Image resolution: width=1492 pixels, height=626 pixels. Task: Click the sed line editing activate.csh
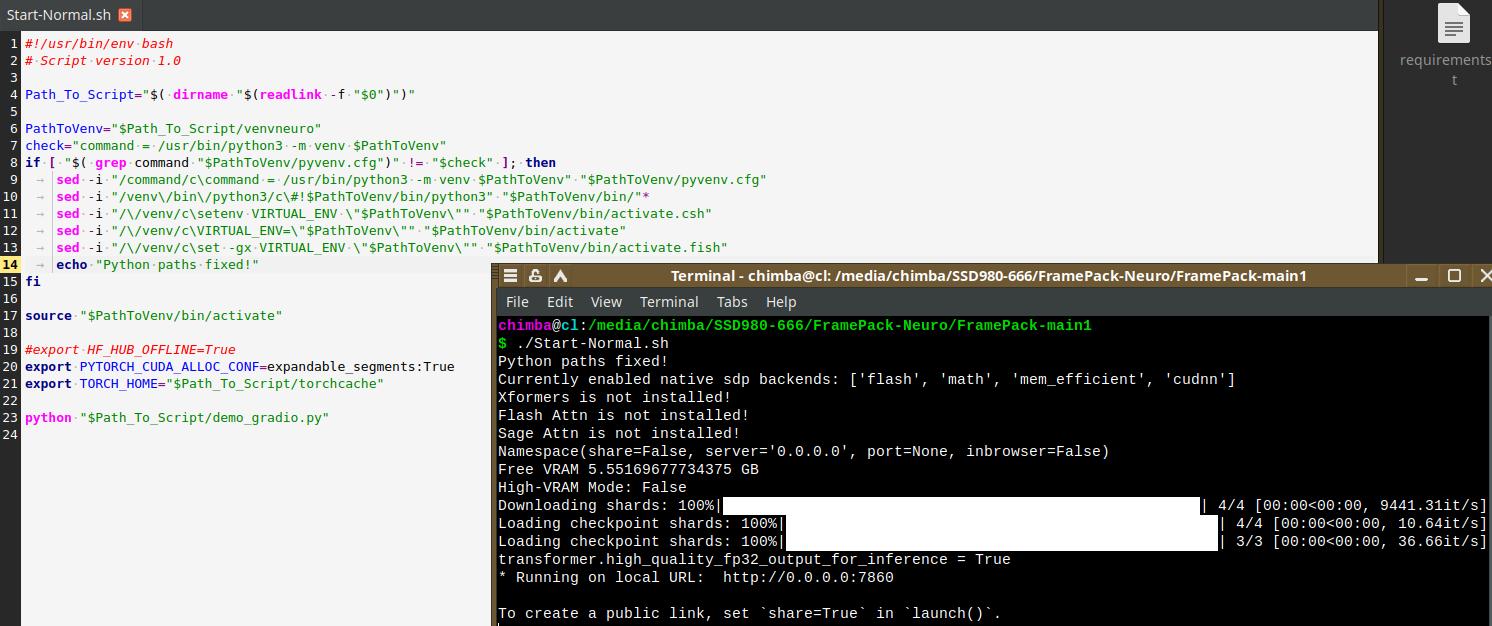tap(384, 213)
